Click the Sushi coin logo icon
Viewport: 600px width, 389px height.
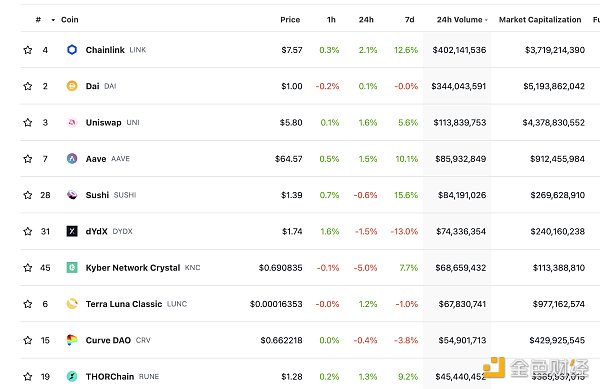coord(72,195)
